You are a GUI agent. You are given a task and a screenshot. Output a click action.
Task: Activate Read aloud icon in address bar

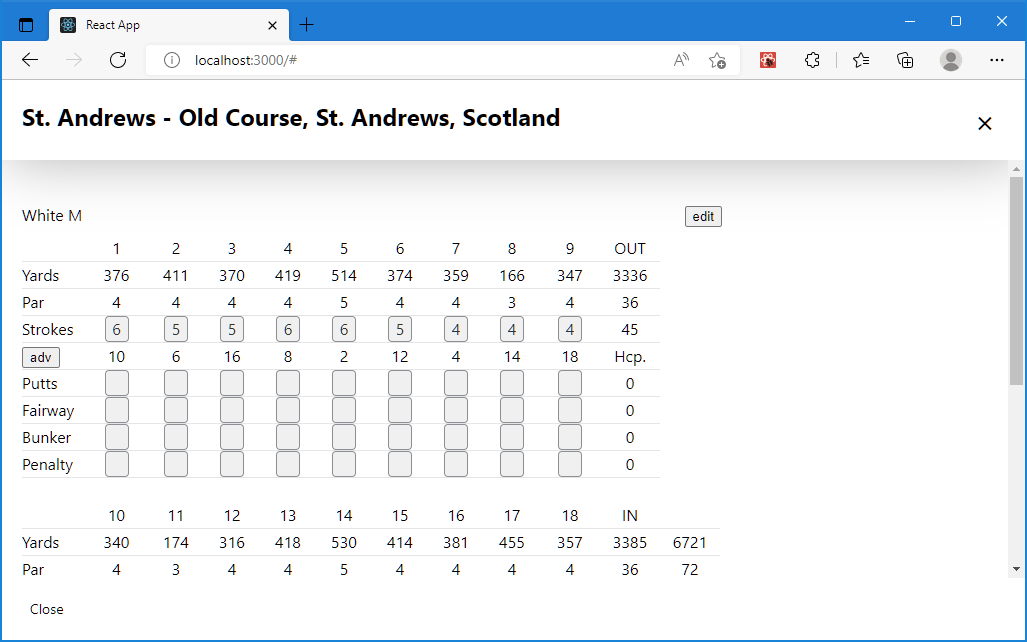click(681, 60)
